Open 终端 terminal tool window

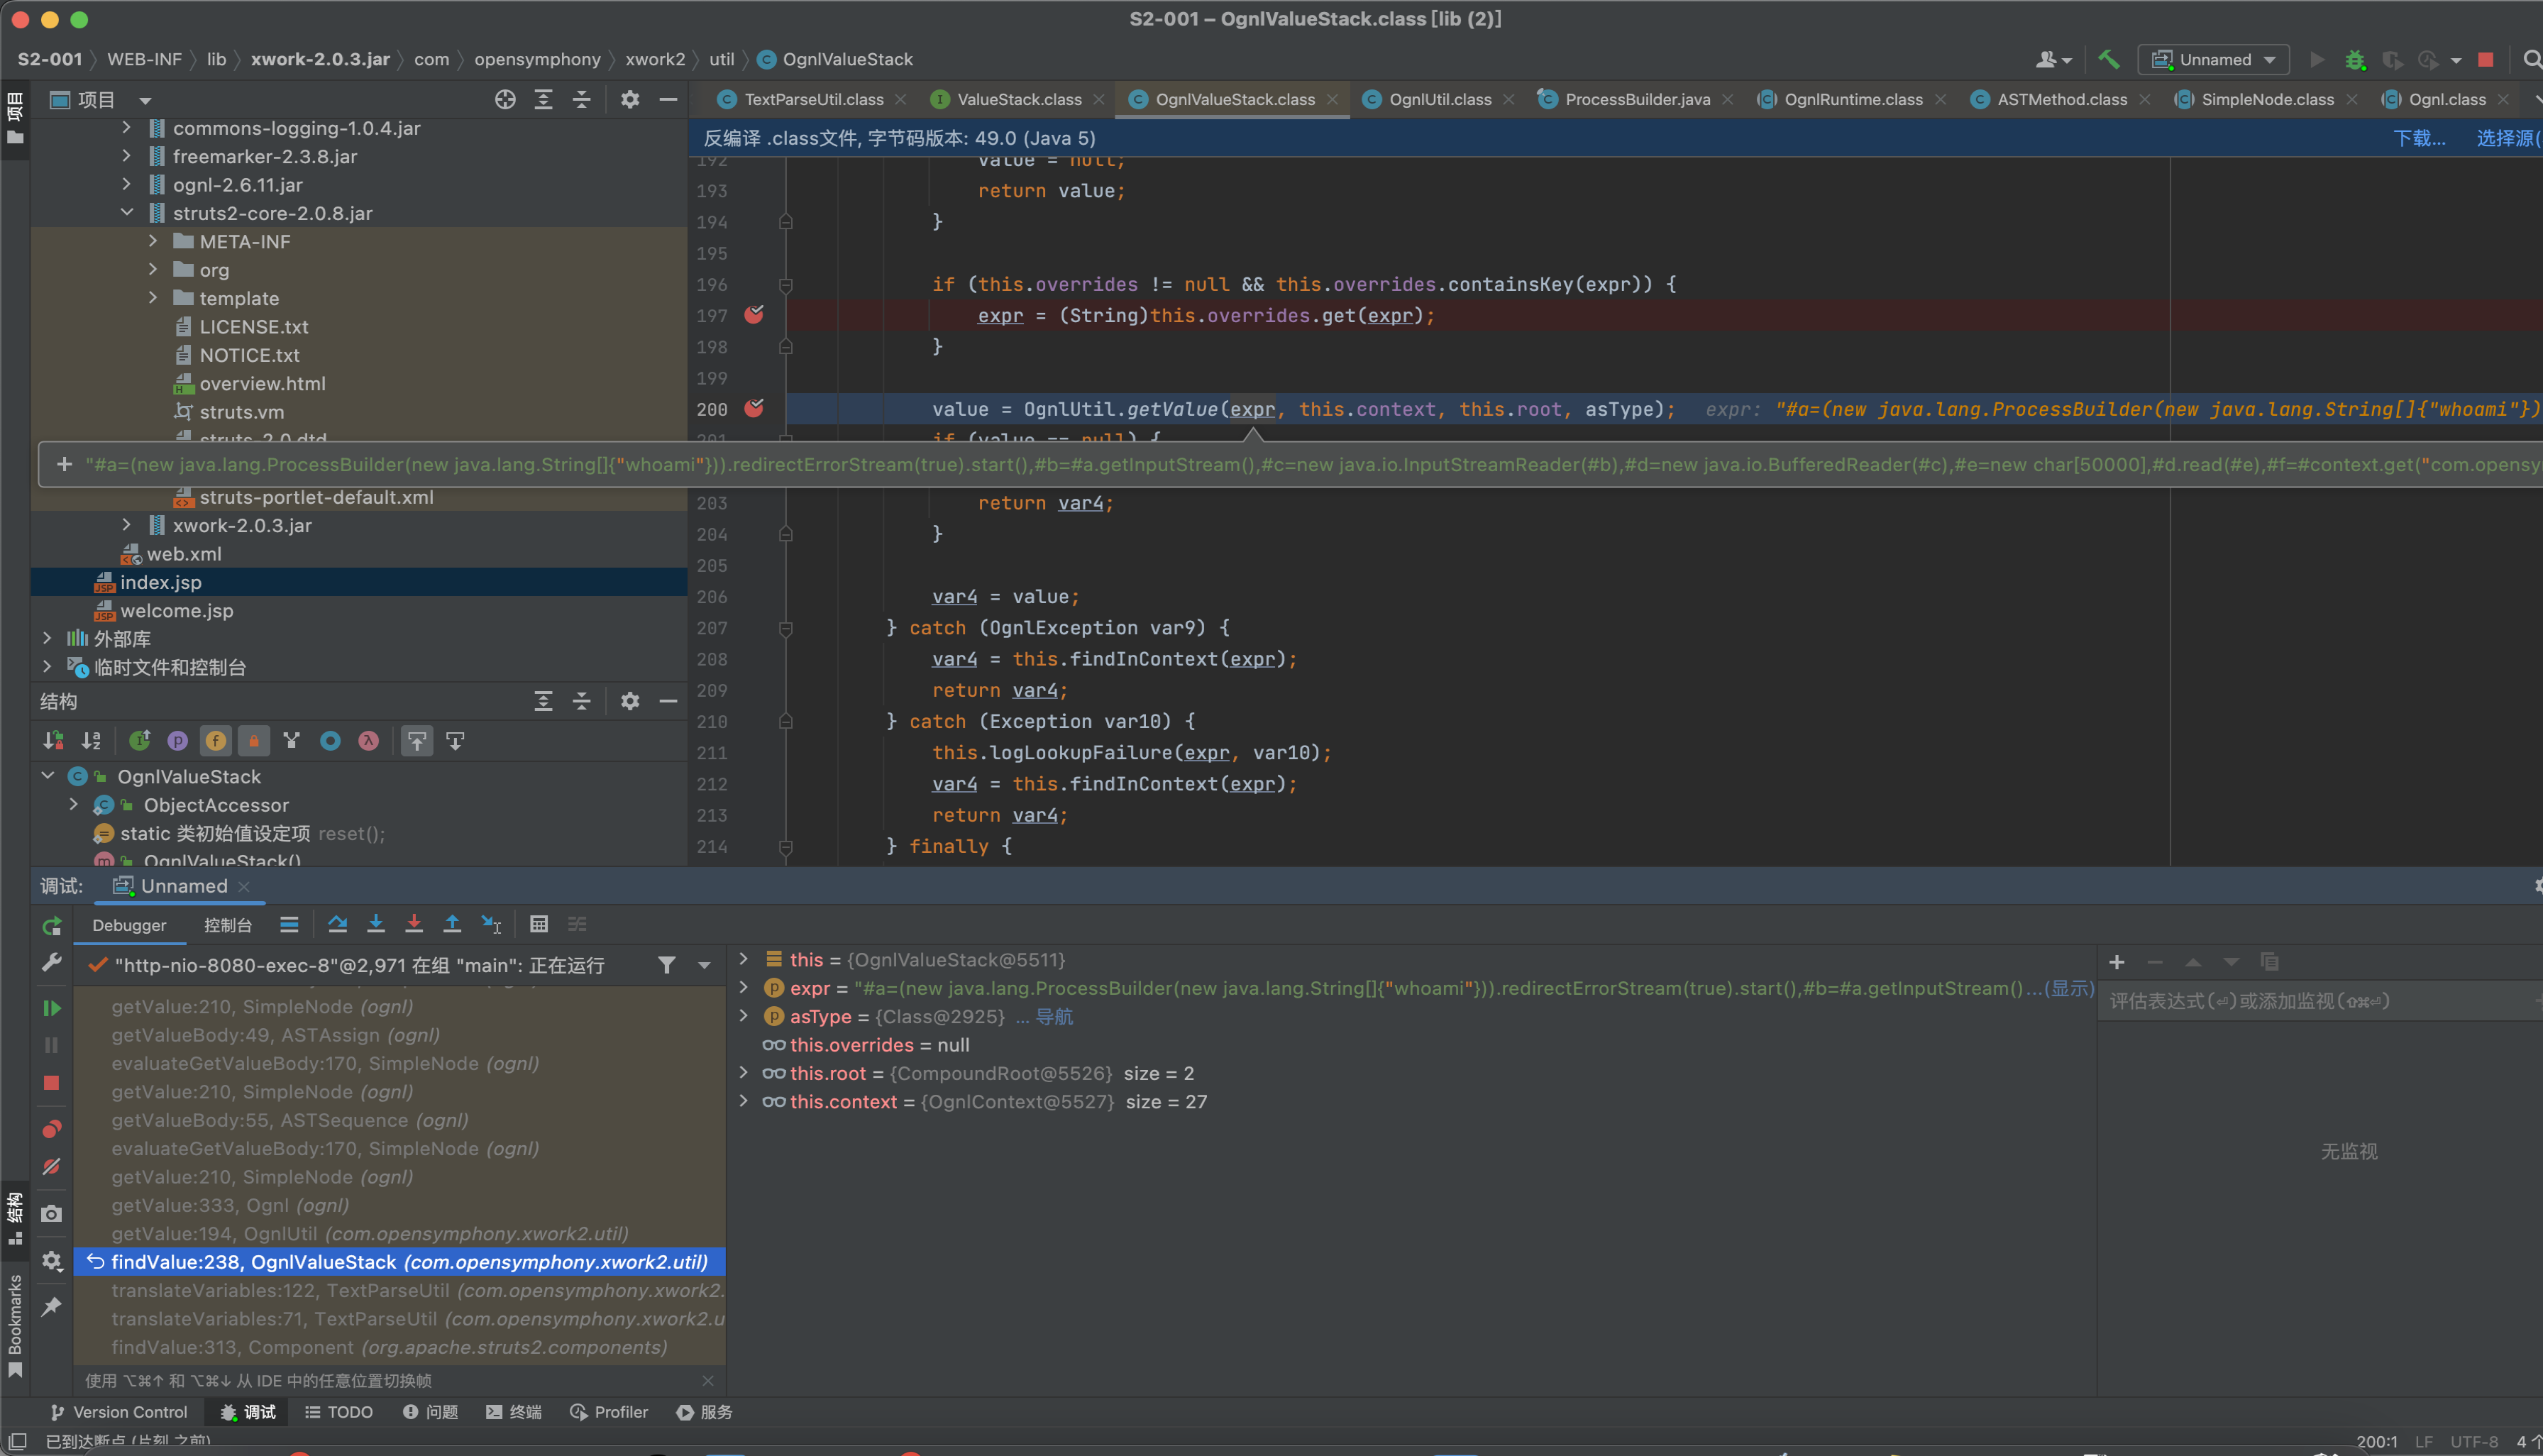[x=514, y=1411]
